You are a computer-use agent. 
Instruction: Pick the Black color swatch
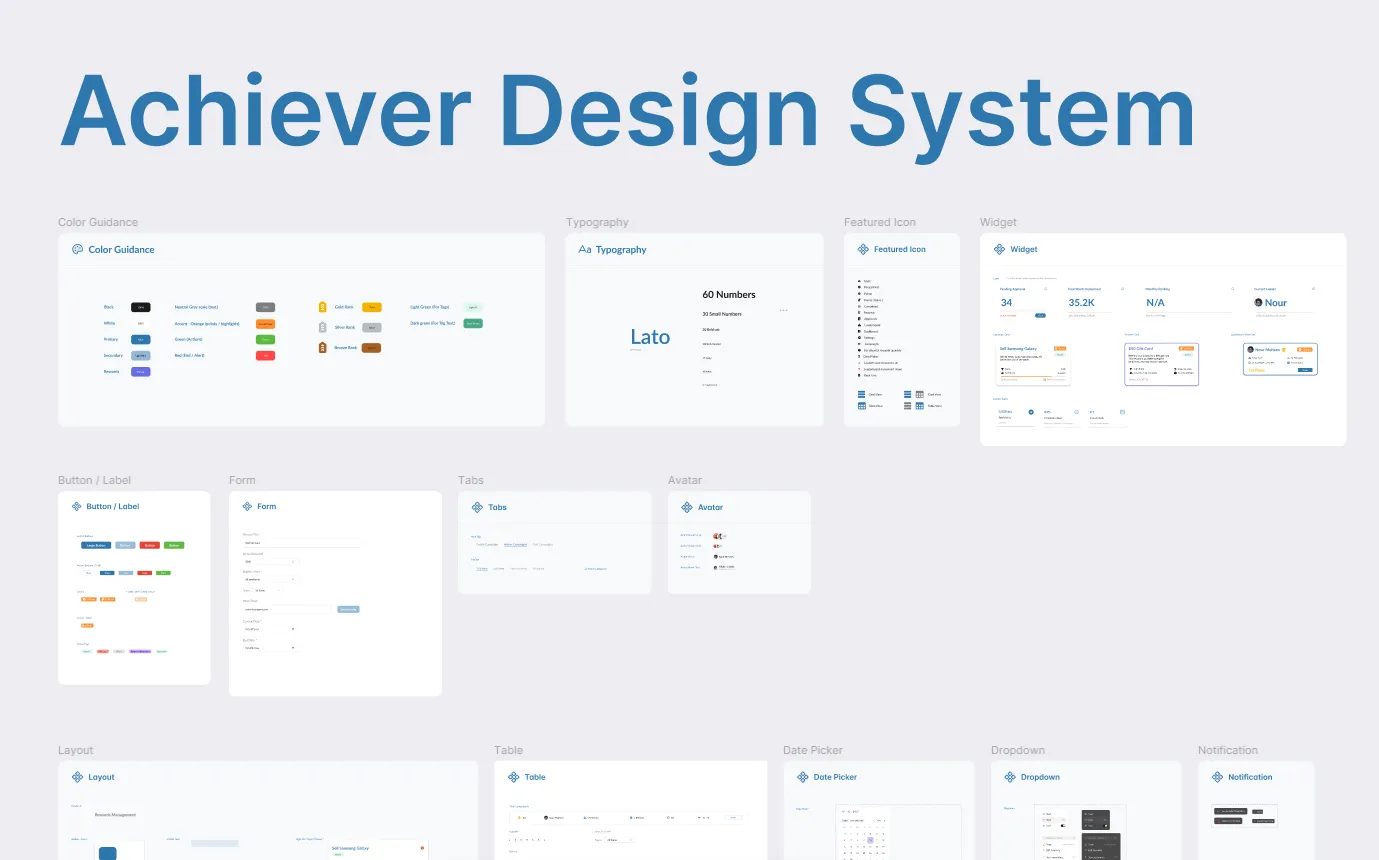[141, 307]
